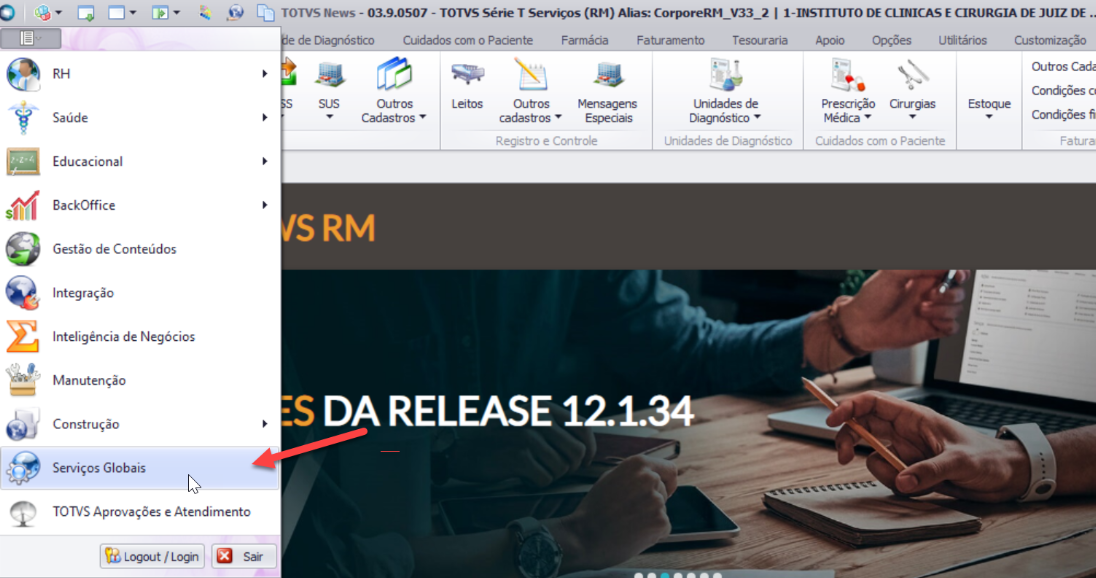Image resolution: width=1096 pixels, height=578 pixels.
Task: Open the Mensagens Especiais icon
Action: 608,74
